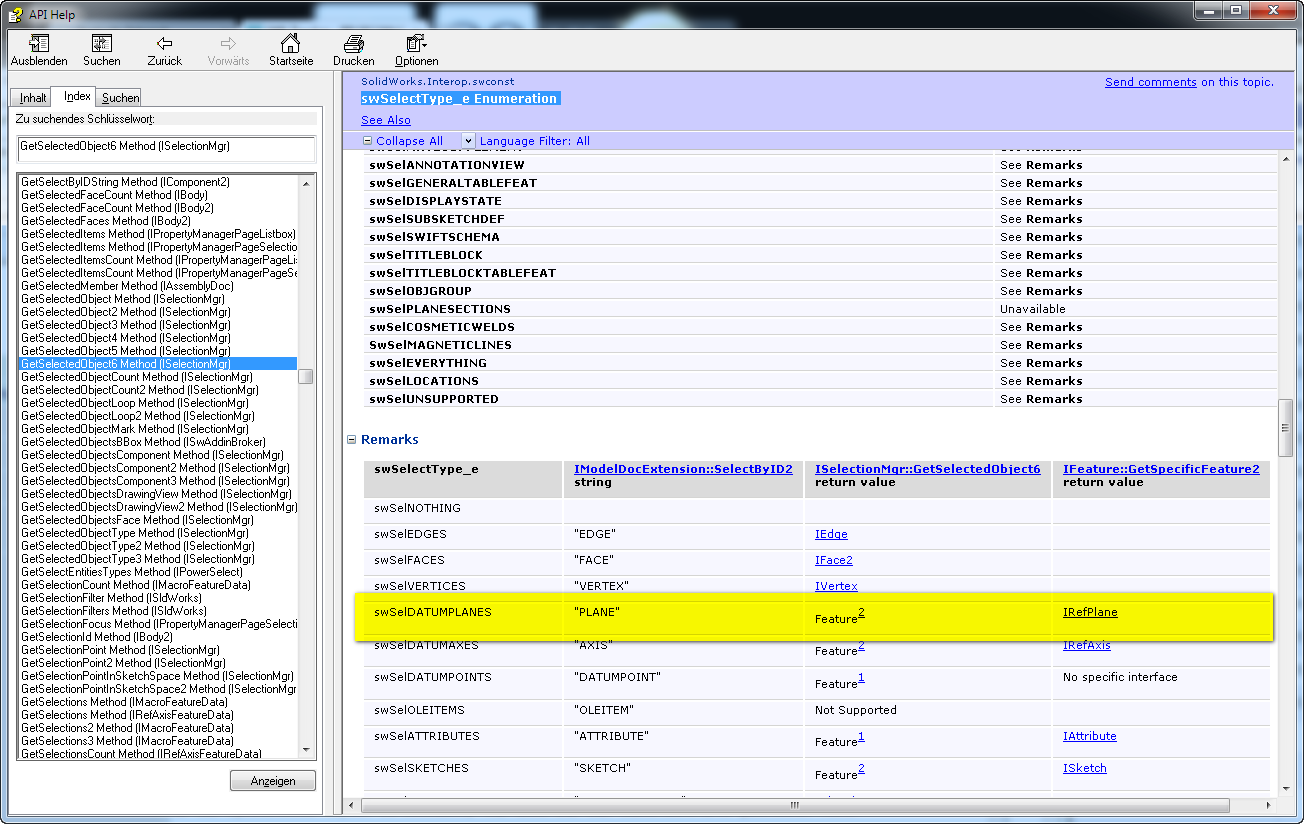This screenshot has height=824, width=1304.
Task: Click the API Help title bar icon
Action: click(15, 14)
